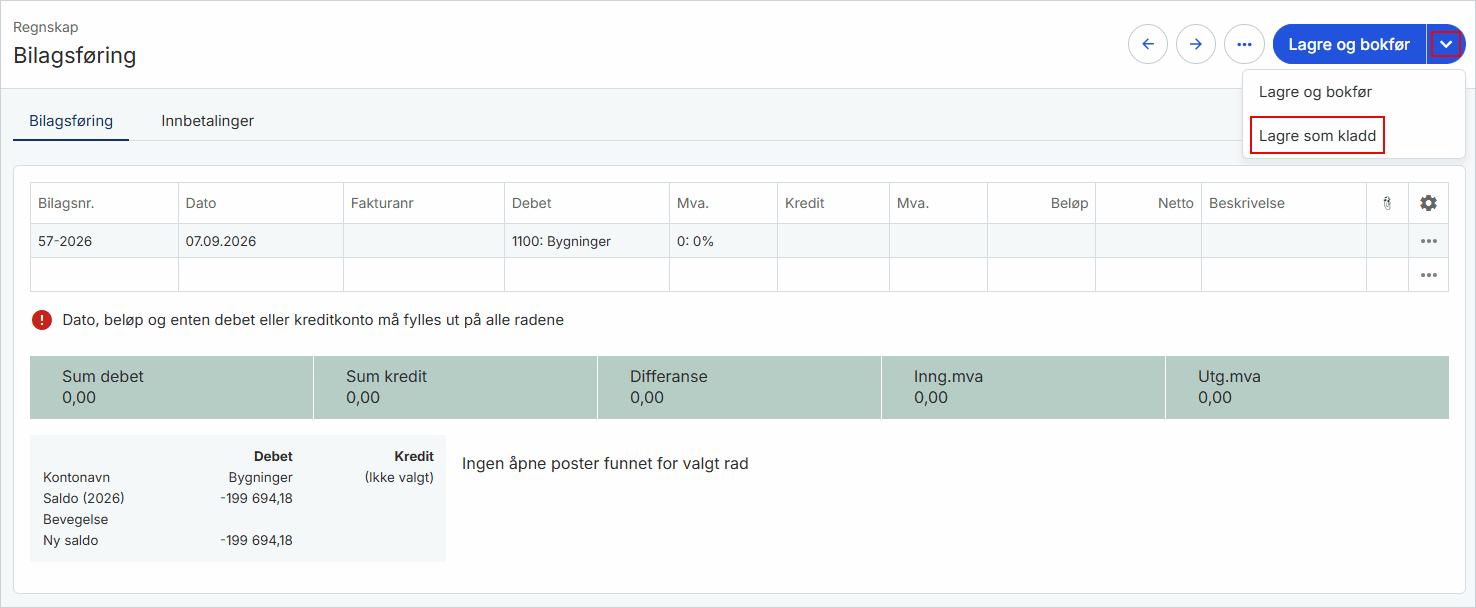Click the blue 'Lagre og bokfør' button
The height and width of the screenshot is (608, 1476).
1349,44
